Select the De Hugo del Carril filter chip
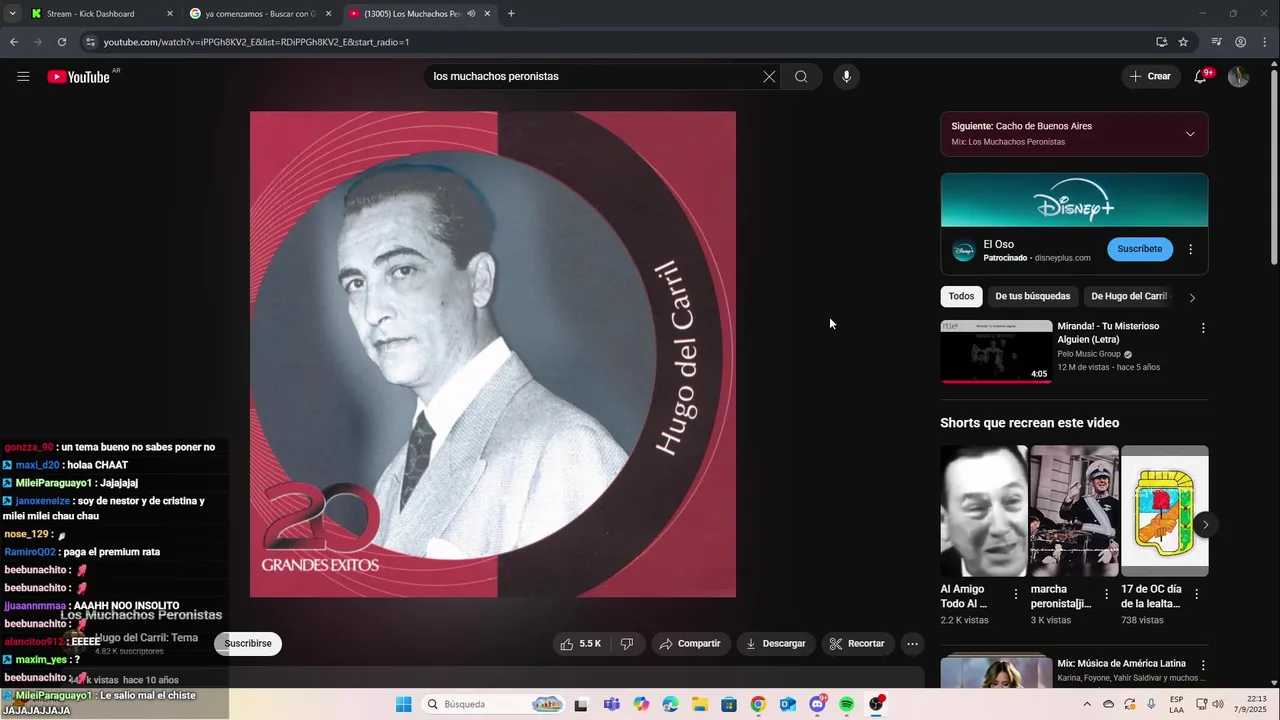 tap(1129, 297)
